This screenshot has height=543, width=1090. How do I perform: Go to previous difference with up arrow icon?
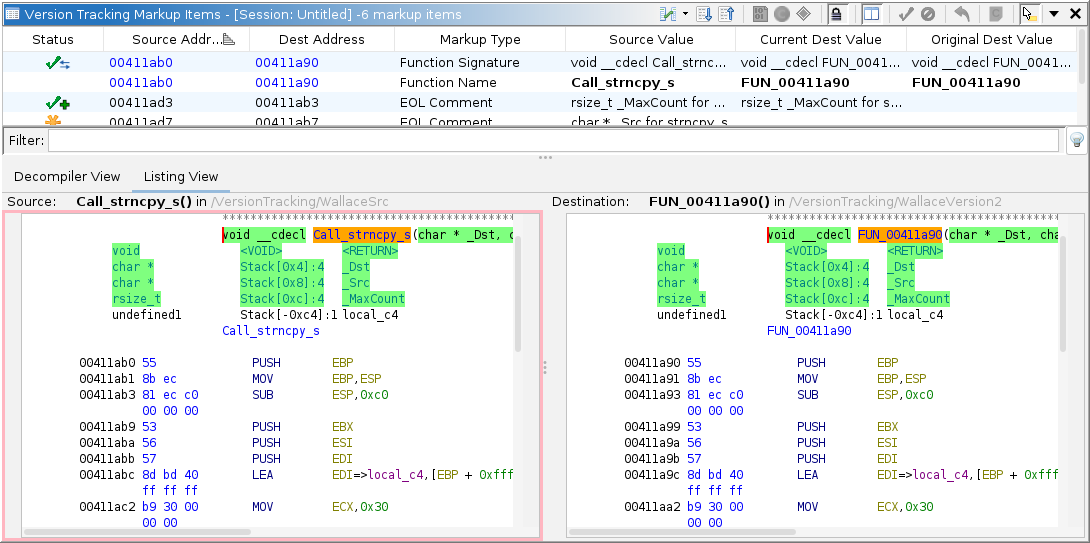[727, 14]
